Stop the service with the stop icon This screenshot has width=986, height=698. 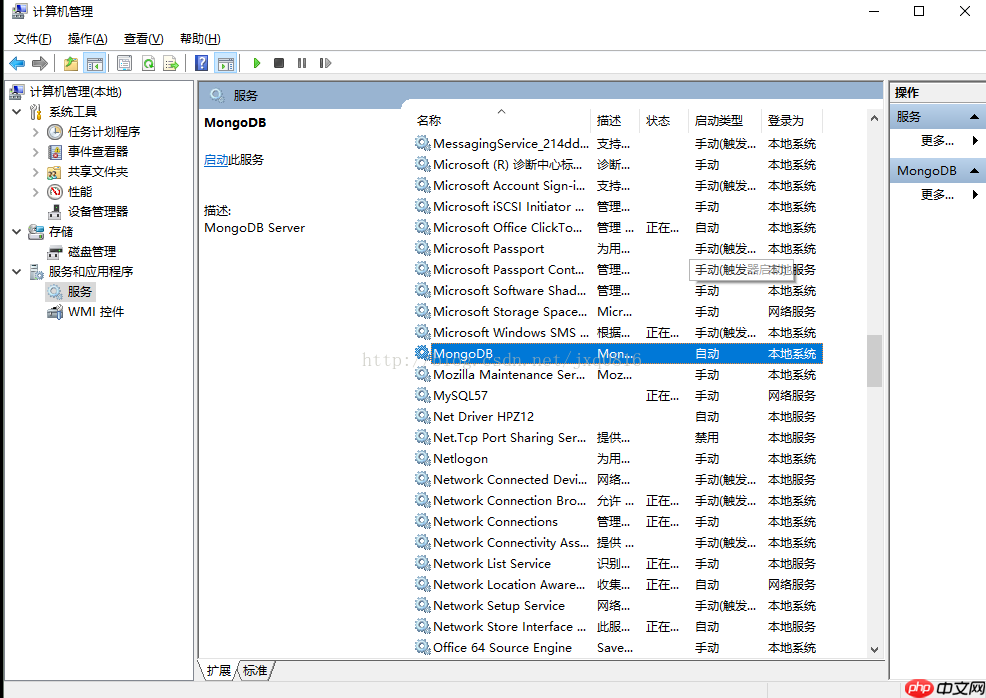[x=280, y=63]
